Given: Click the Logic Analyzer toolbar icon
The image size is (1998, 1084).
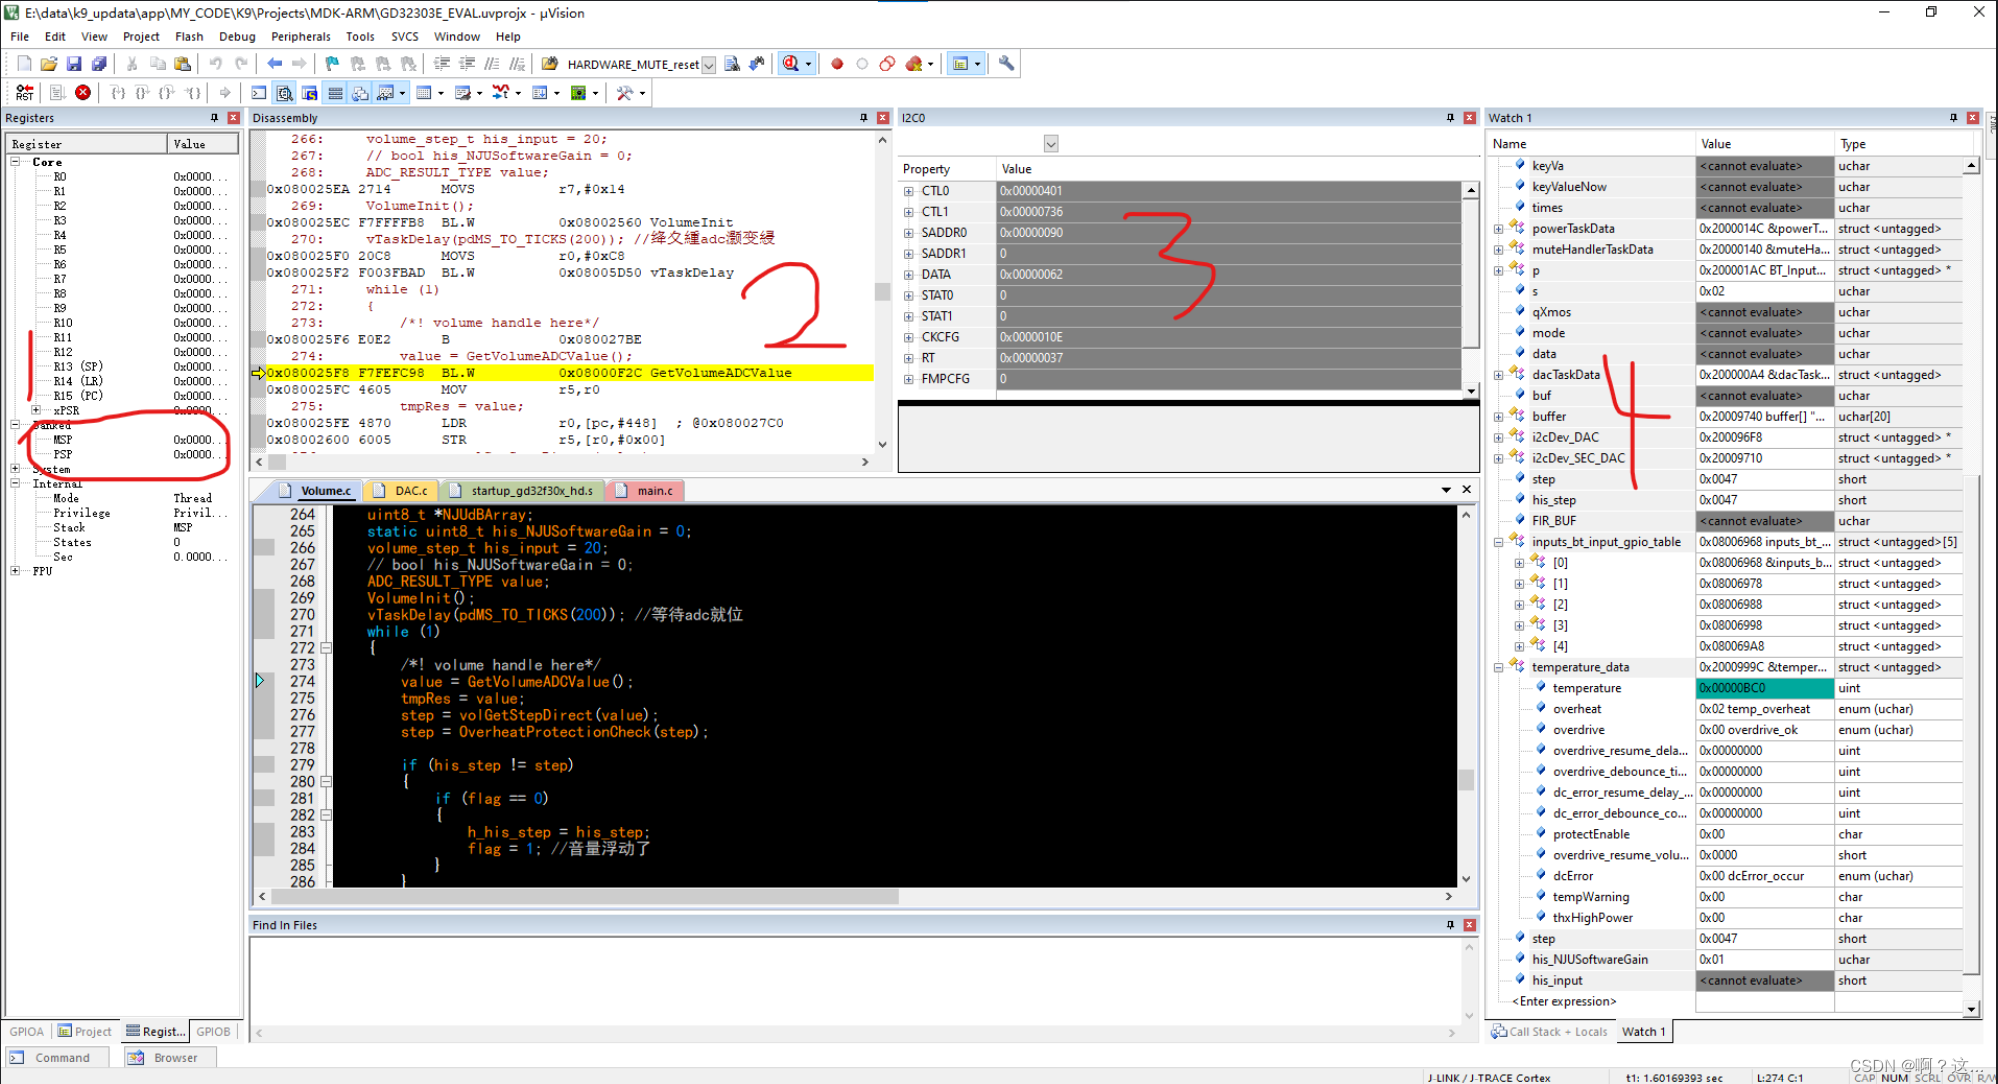Looking at the screenshot, I should [x=502, y=93].
